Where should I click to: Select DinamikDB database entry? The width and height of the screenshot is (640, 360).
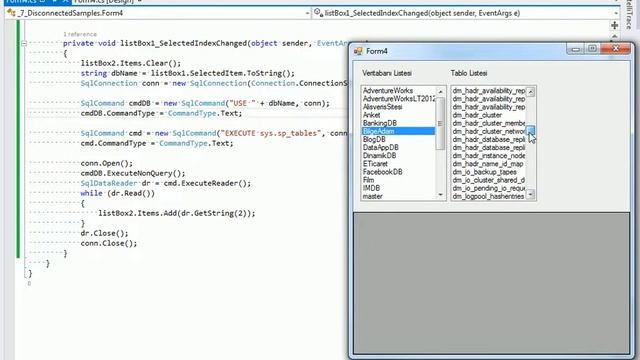click(x=398, y=156)
